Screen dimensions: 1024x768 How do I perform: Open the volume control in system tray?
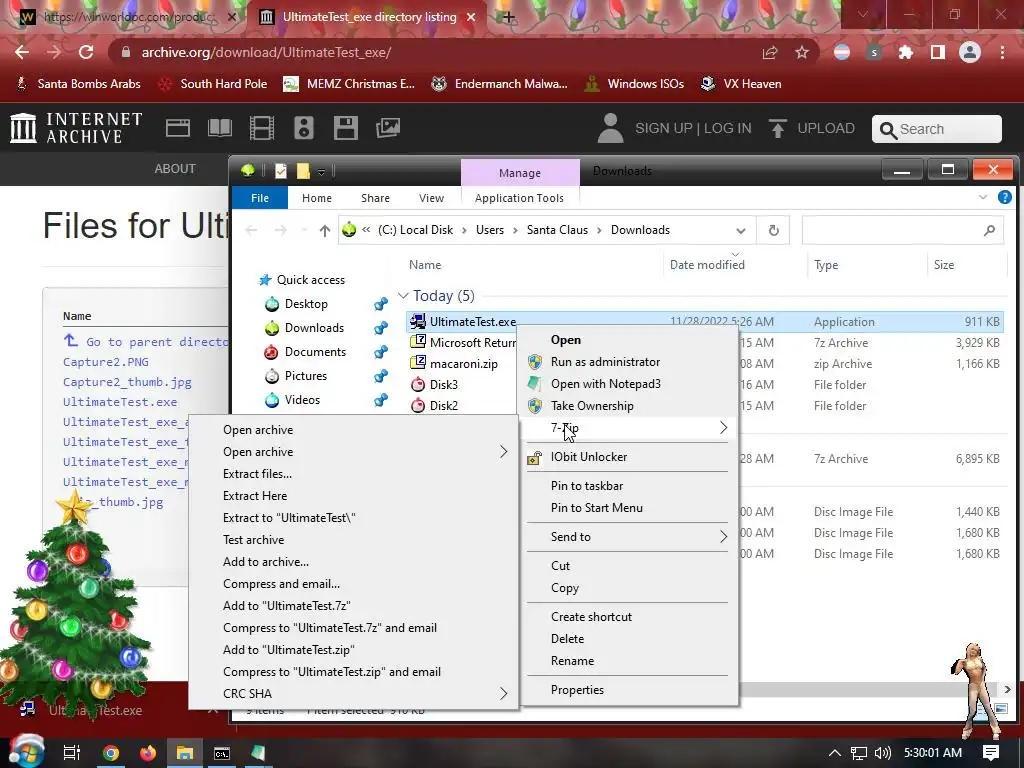[882, 753]
